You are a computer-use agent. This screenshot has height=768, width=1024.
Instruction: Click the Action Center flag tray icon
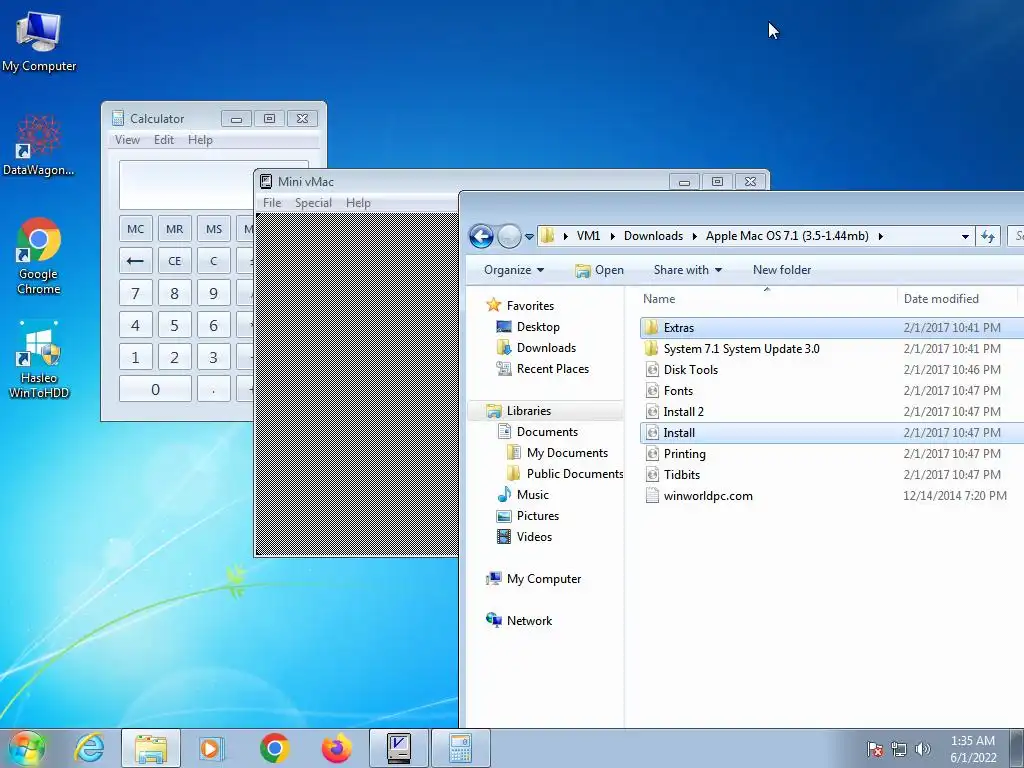[x=875, y=749]
